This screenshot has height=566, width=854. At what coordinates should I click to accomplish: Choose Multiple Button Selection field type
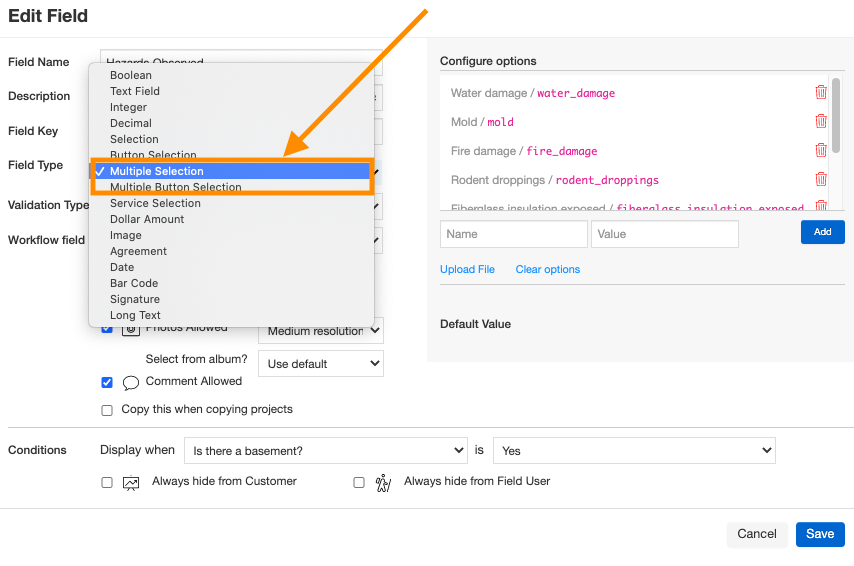[175, 187]
